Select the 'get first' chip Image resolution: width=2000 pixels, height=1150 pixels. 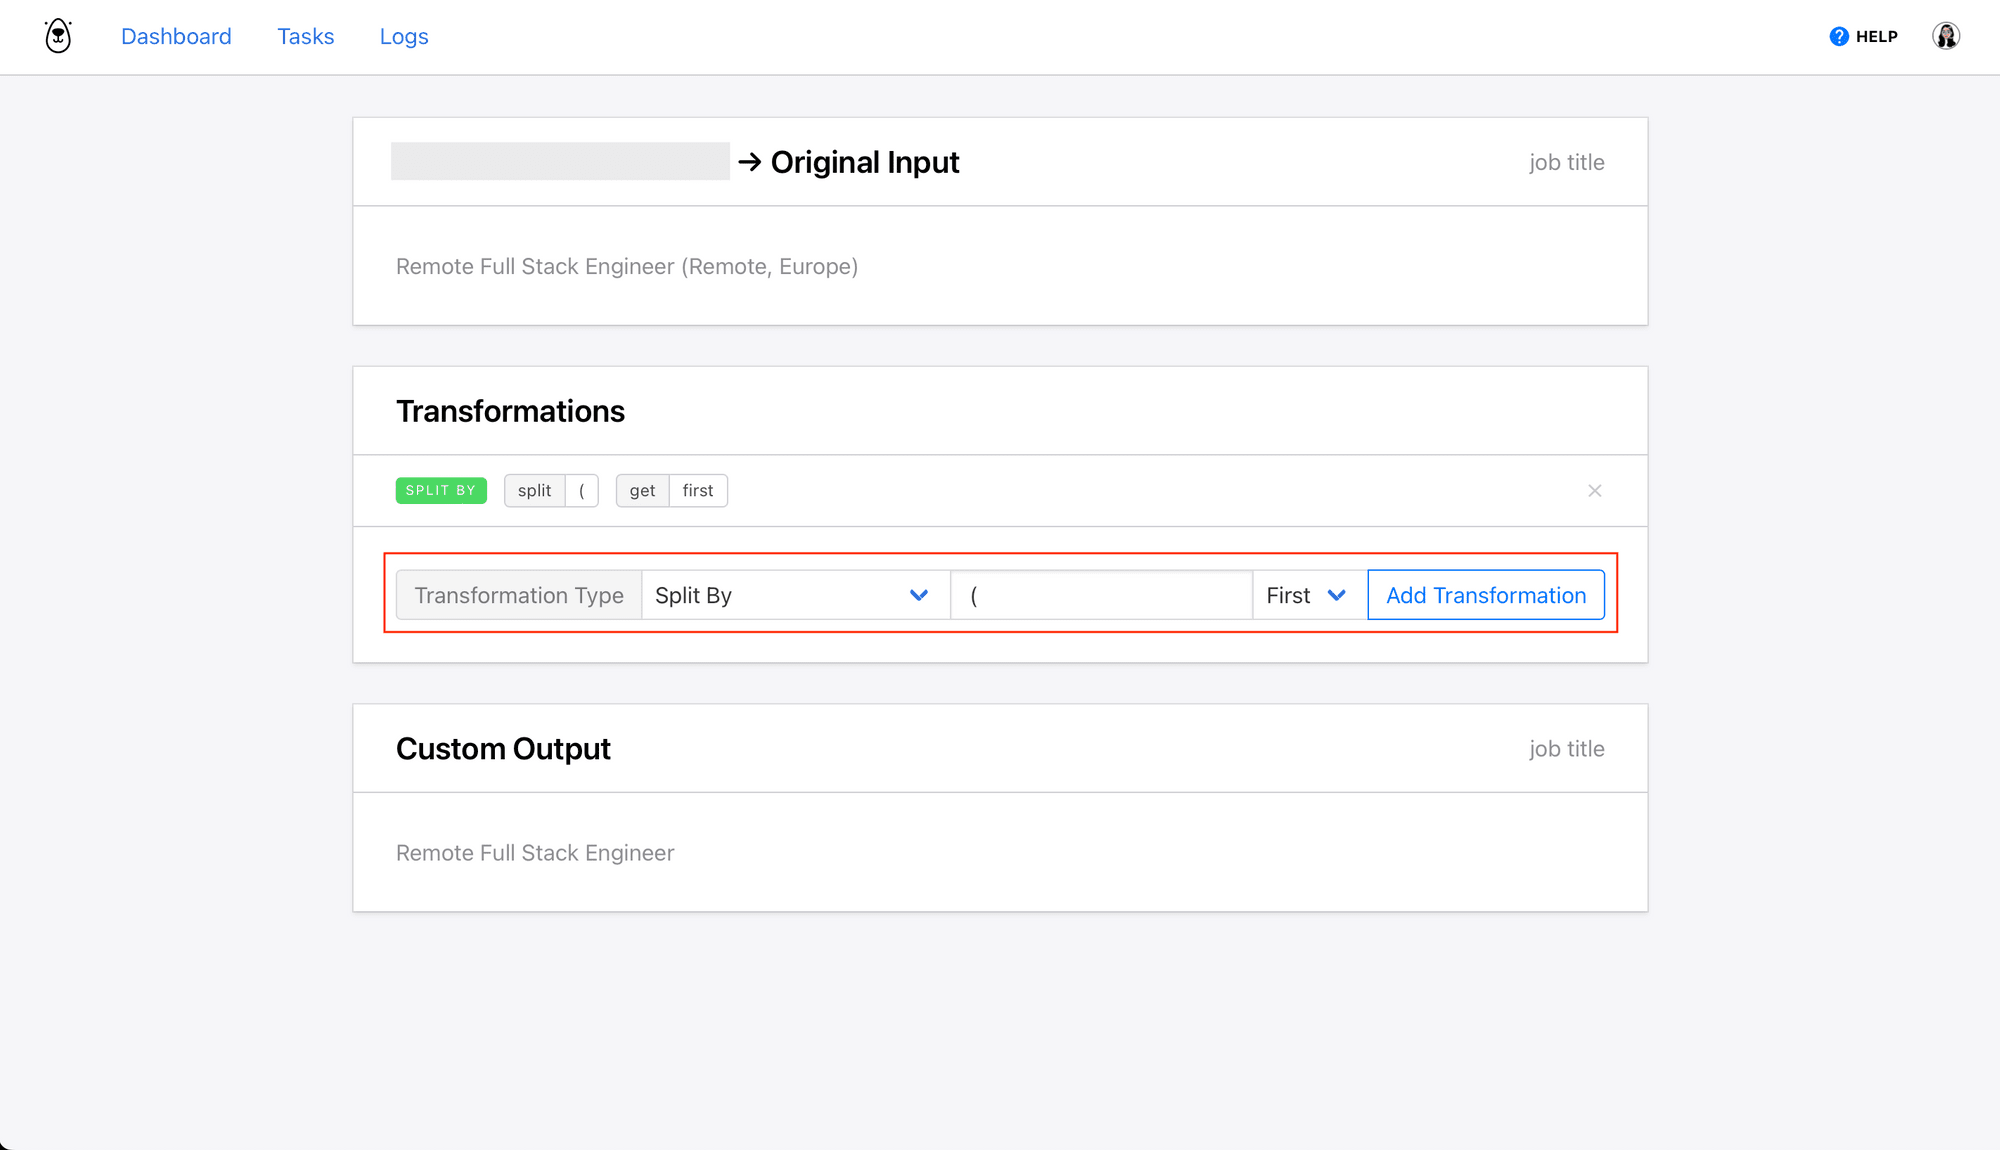pos(671,490)
